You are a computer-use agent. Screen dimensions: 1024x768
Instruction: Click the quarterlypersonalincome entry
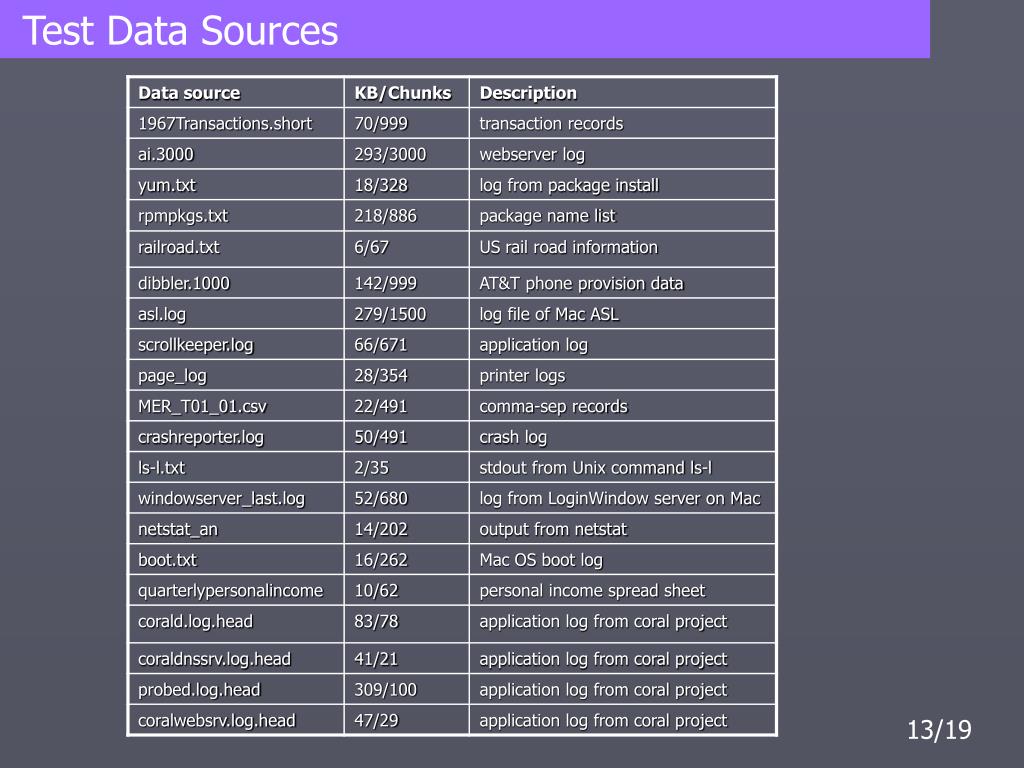231,590
